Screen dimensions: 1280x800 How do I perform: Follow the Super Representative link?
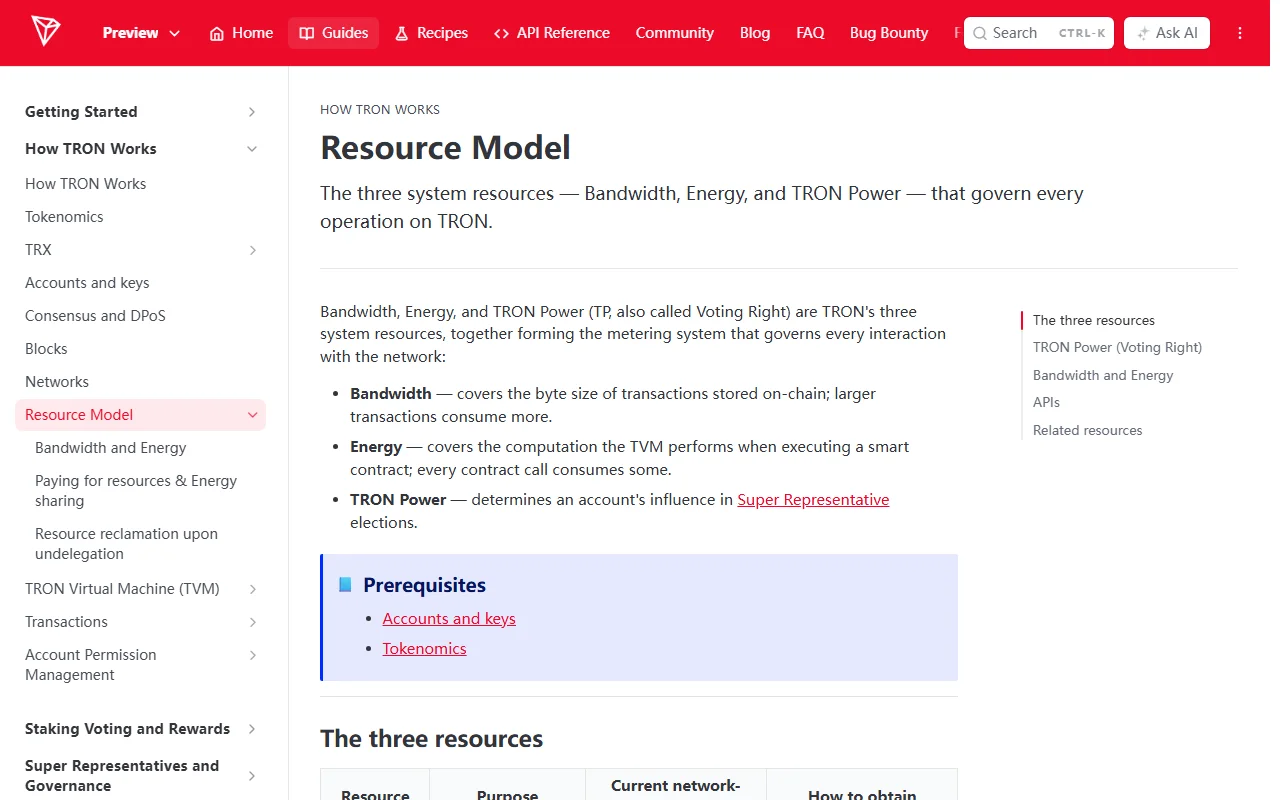(813, 500)
